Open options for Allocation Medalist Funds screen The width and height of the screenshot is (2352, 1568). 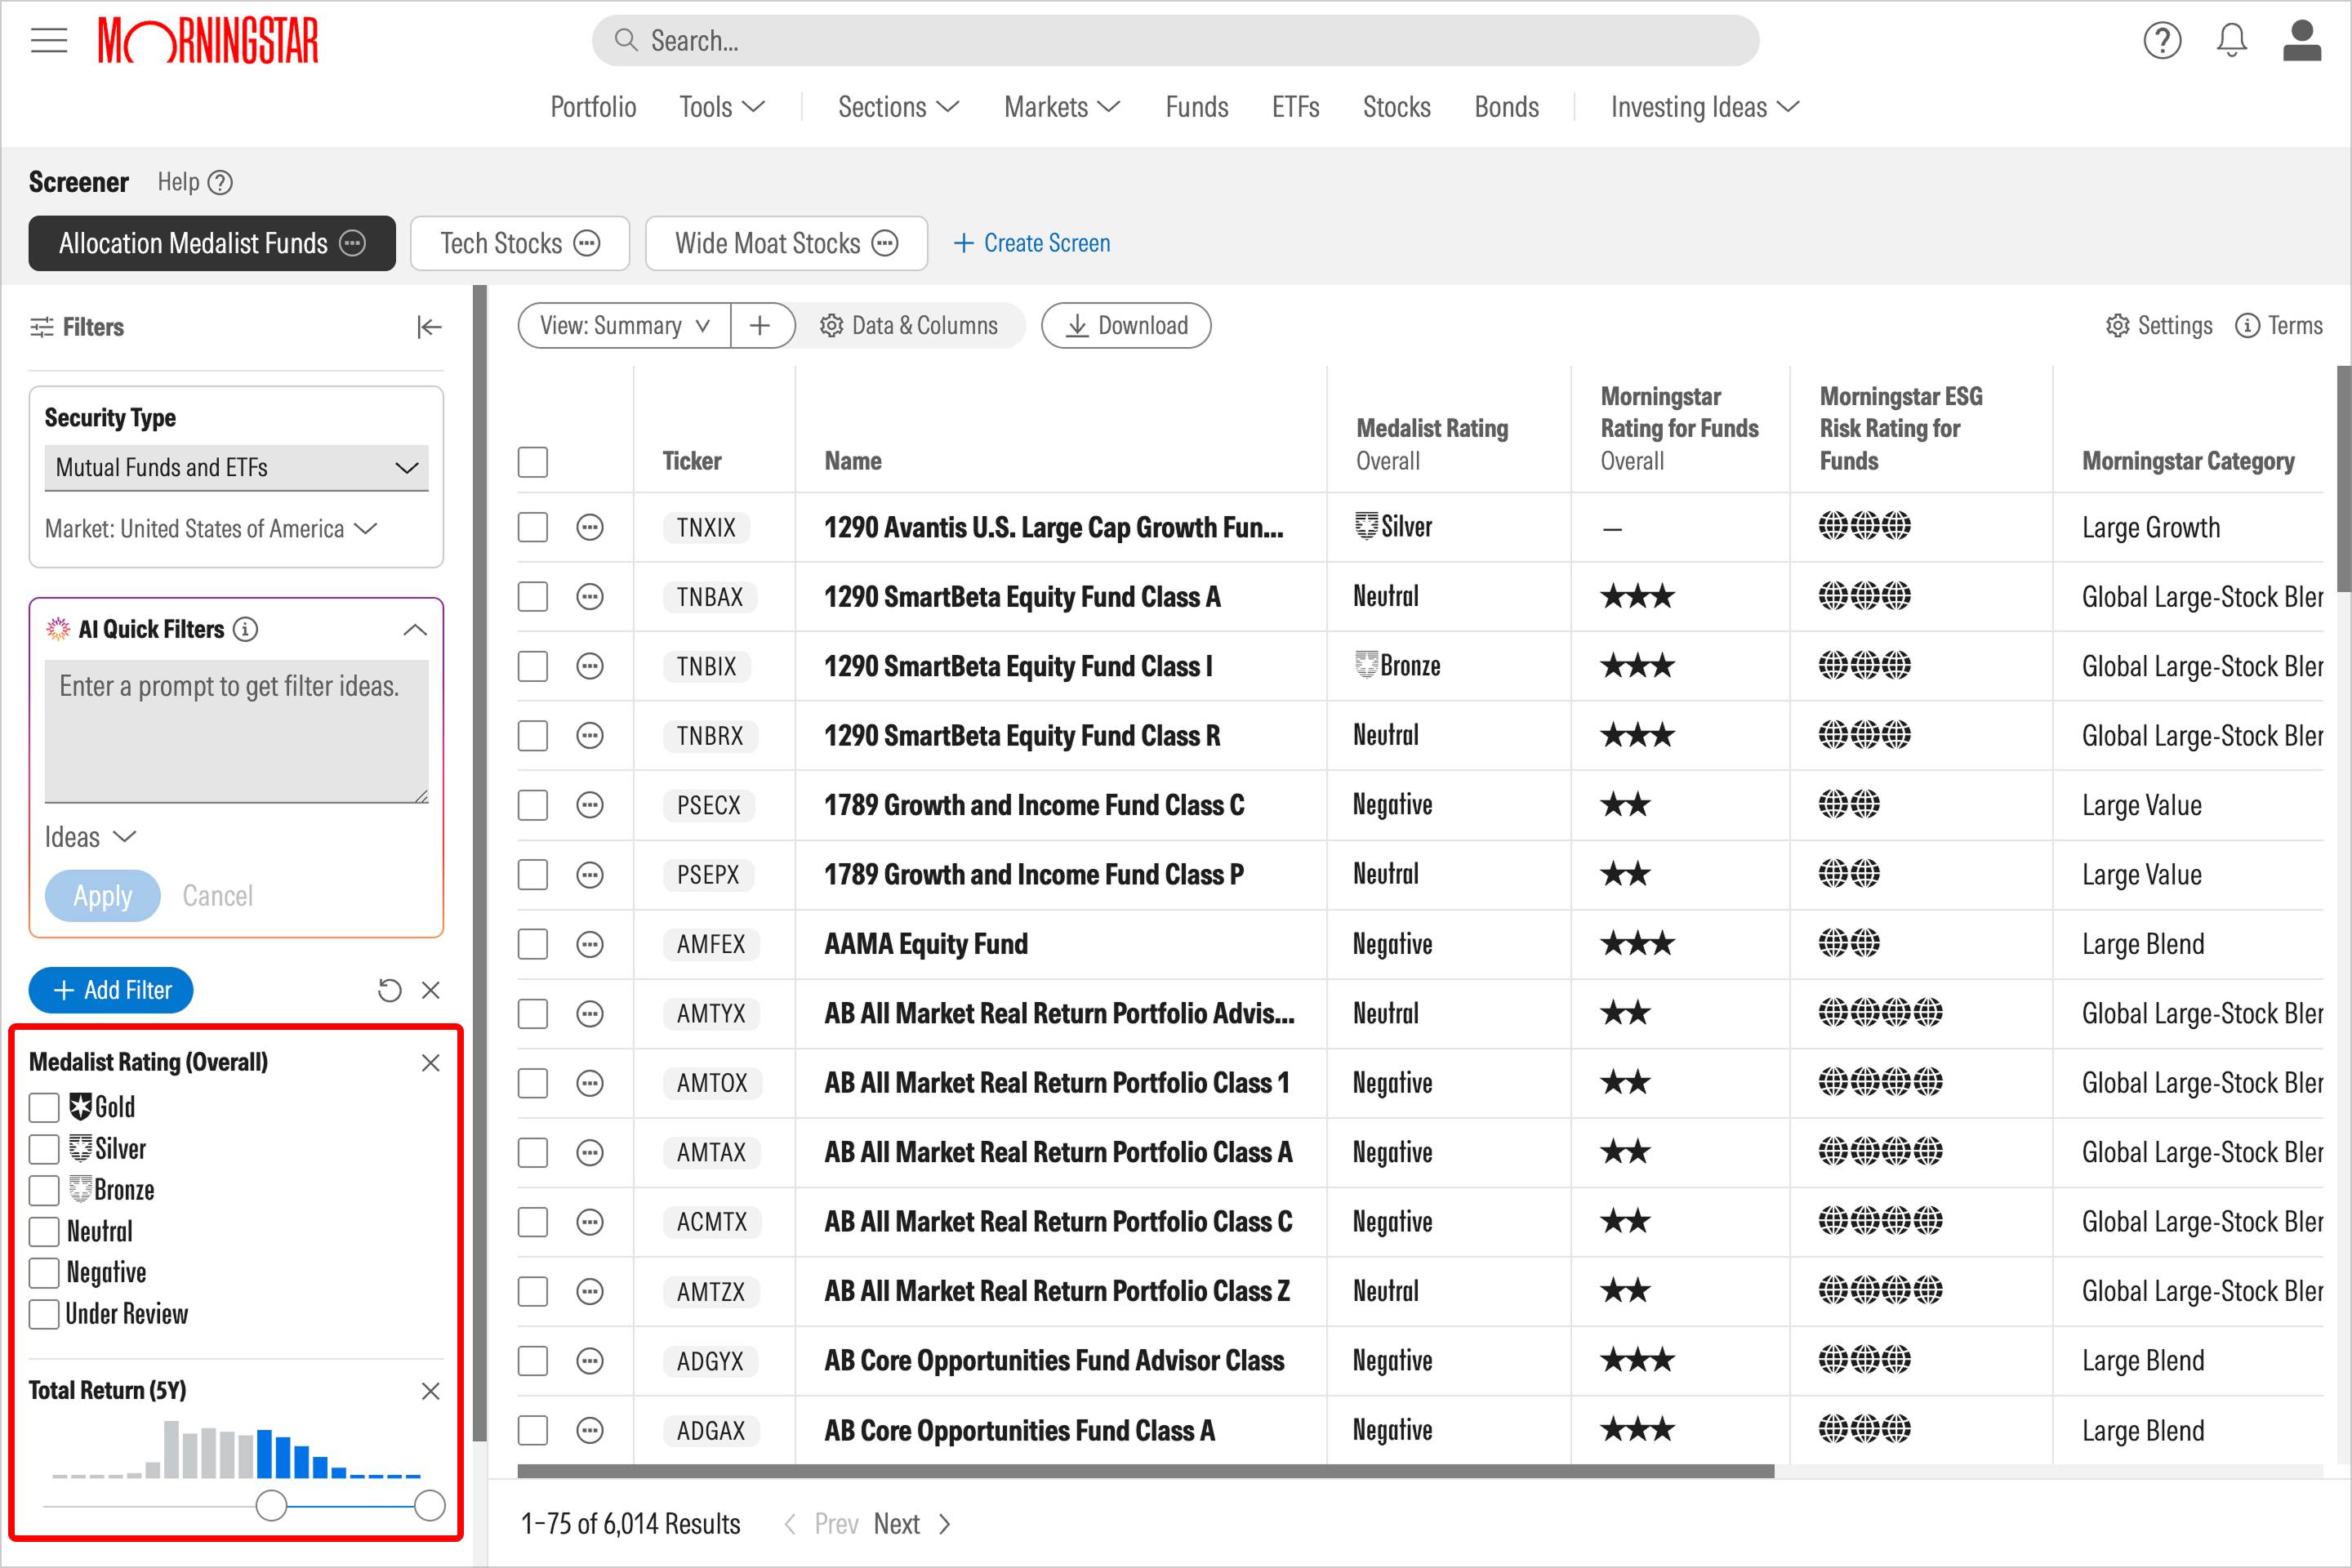(x=353, y=243)
